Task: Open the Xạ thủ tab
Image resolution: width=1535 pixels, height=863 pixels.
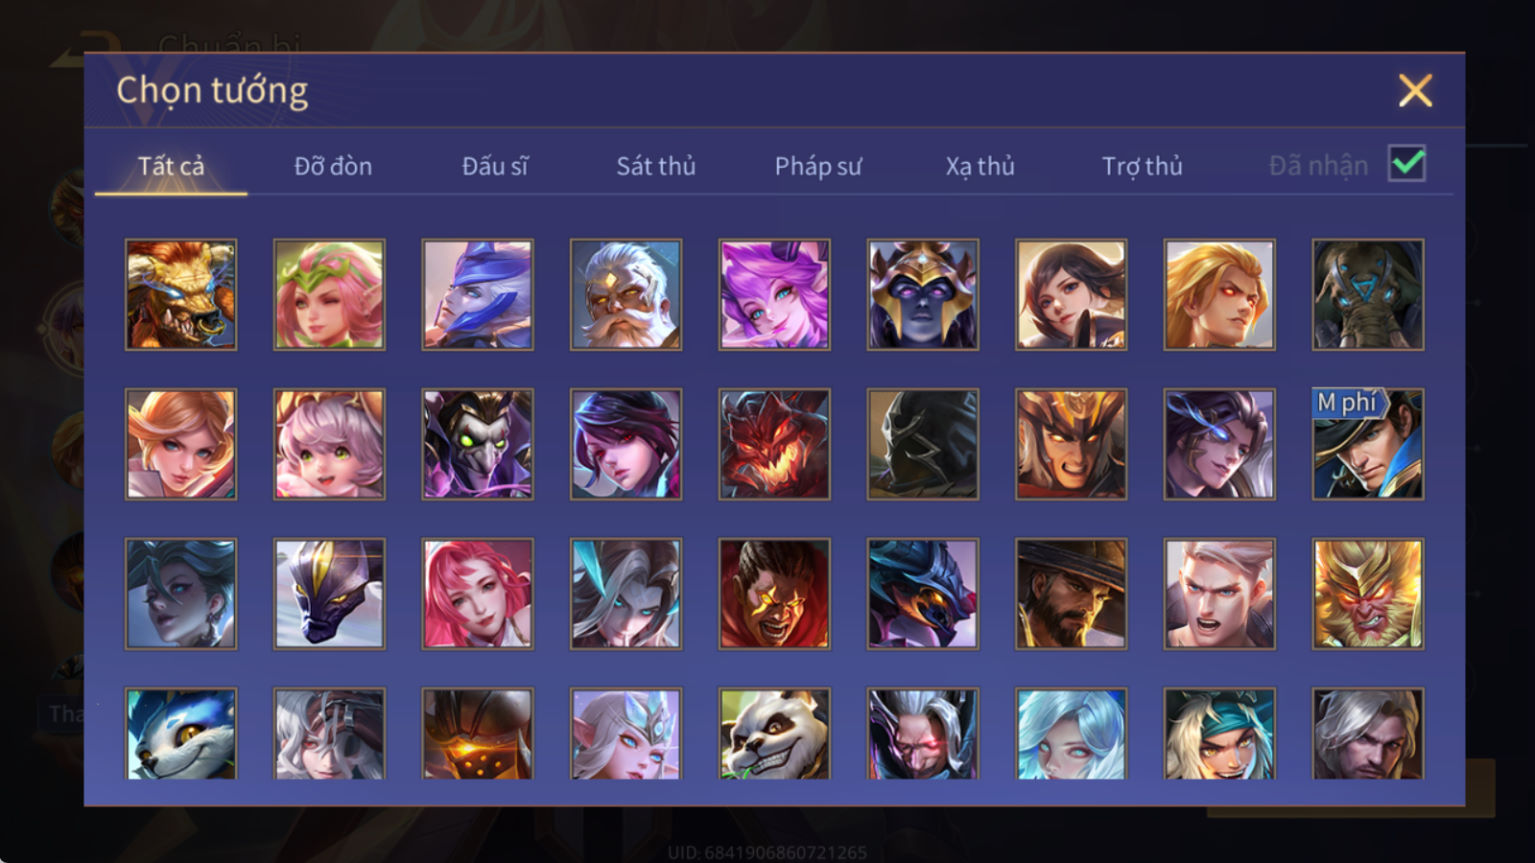Action: [x=980, y=166]
